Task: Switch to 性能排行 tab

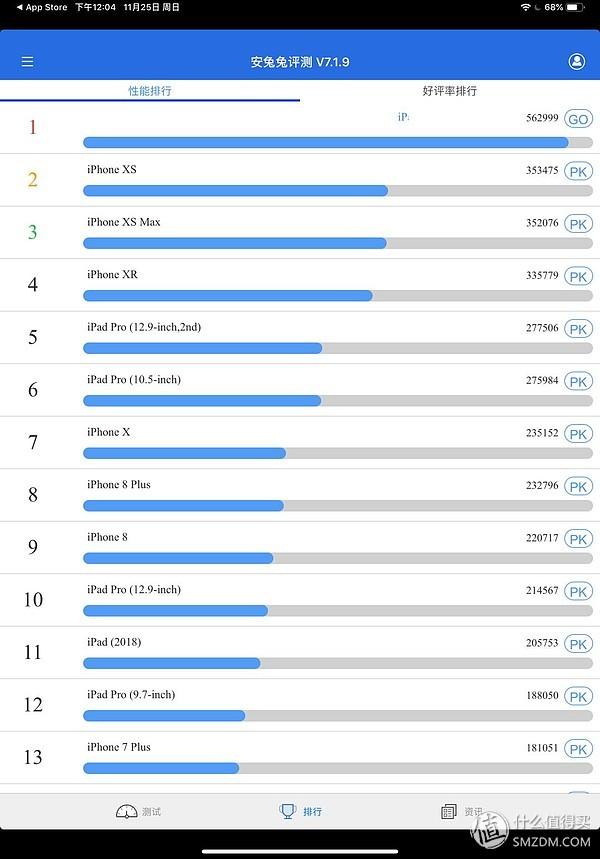Action: pos(150,91)
